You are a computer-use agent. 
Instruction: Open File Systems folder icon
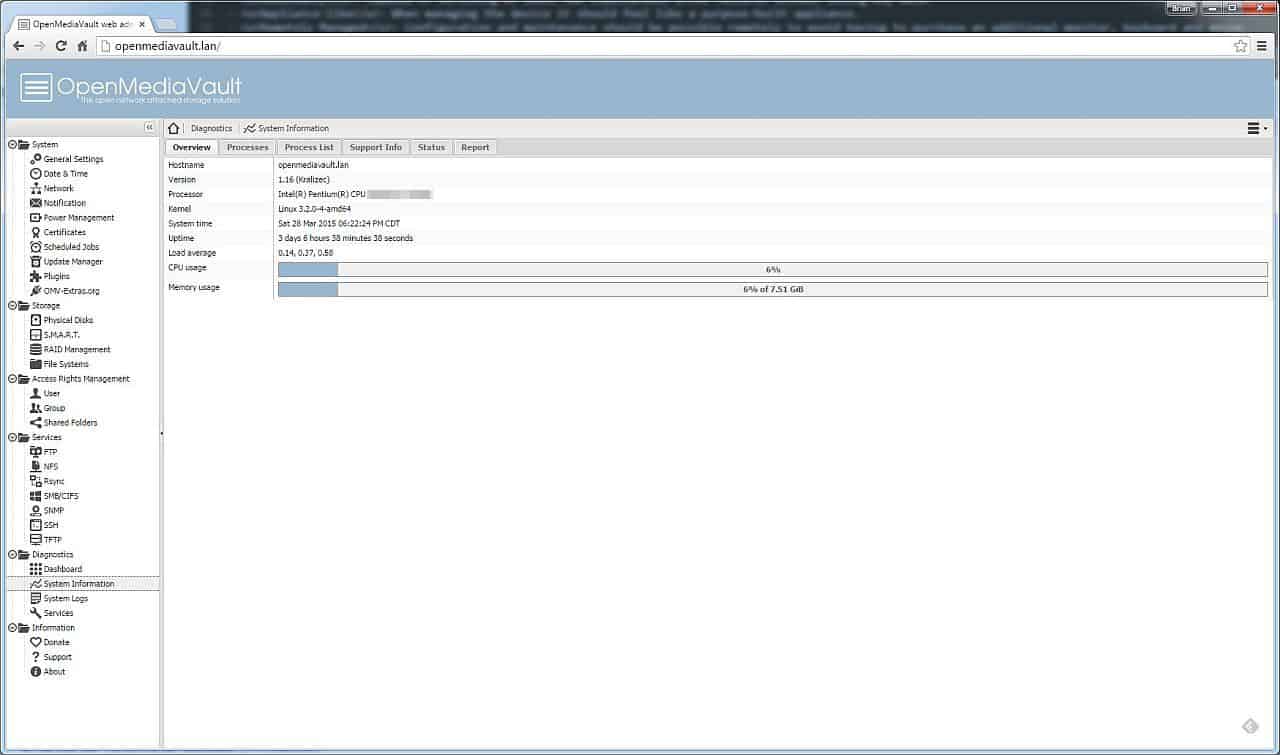pyautogui.click(x=36, y=364)
